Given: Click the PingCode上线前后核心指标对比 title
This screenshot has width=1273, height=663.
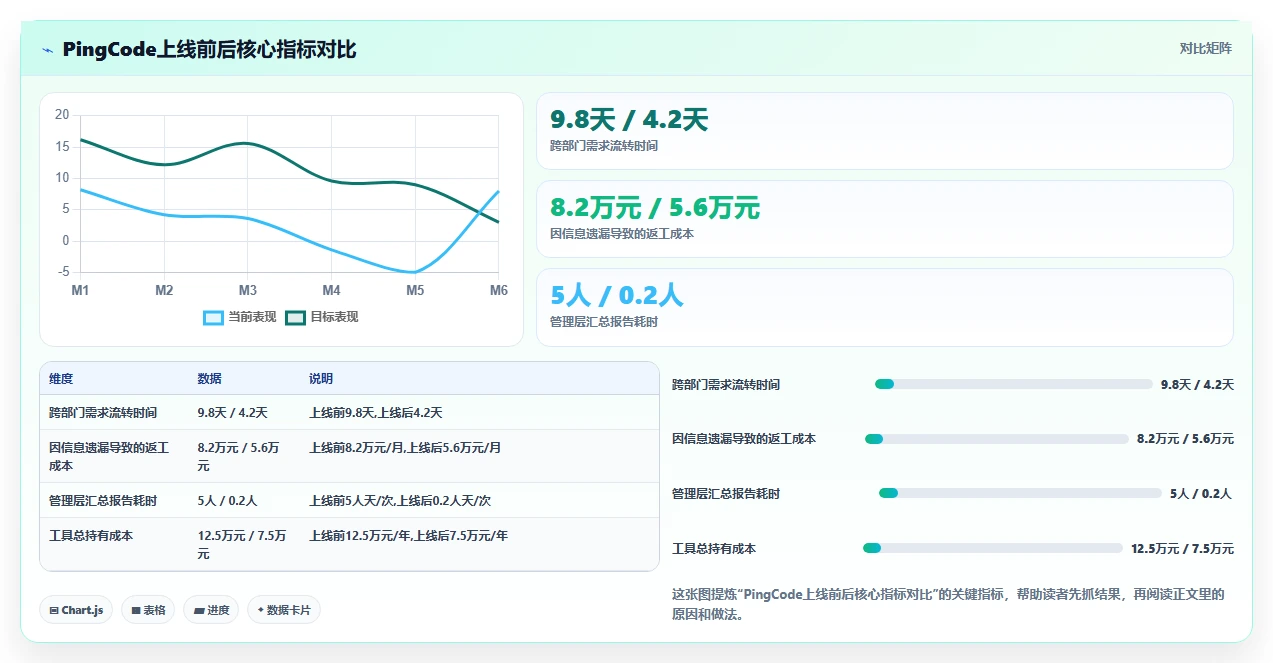Looking at the screenshot, I should [209, 50].
